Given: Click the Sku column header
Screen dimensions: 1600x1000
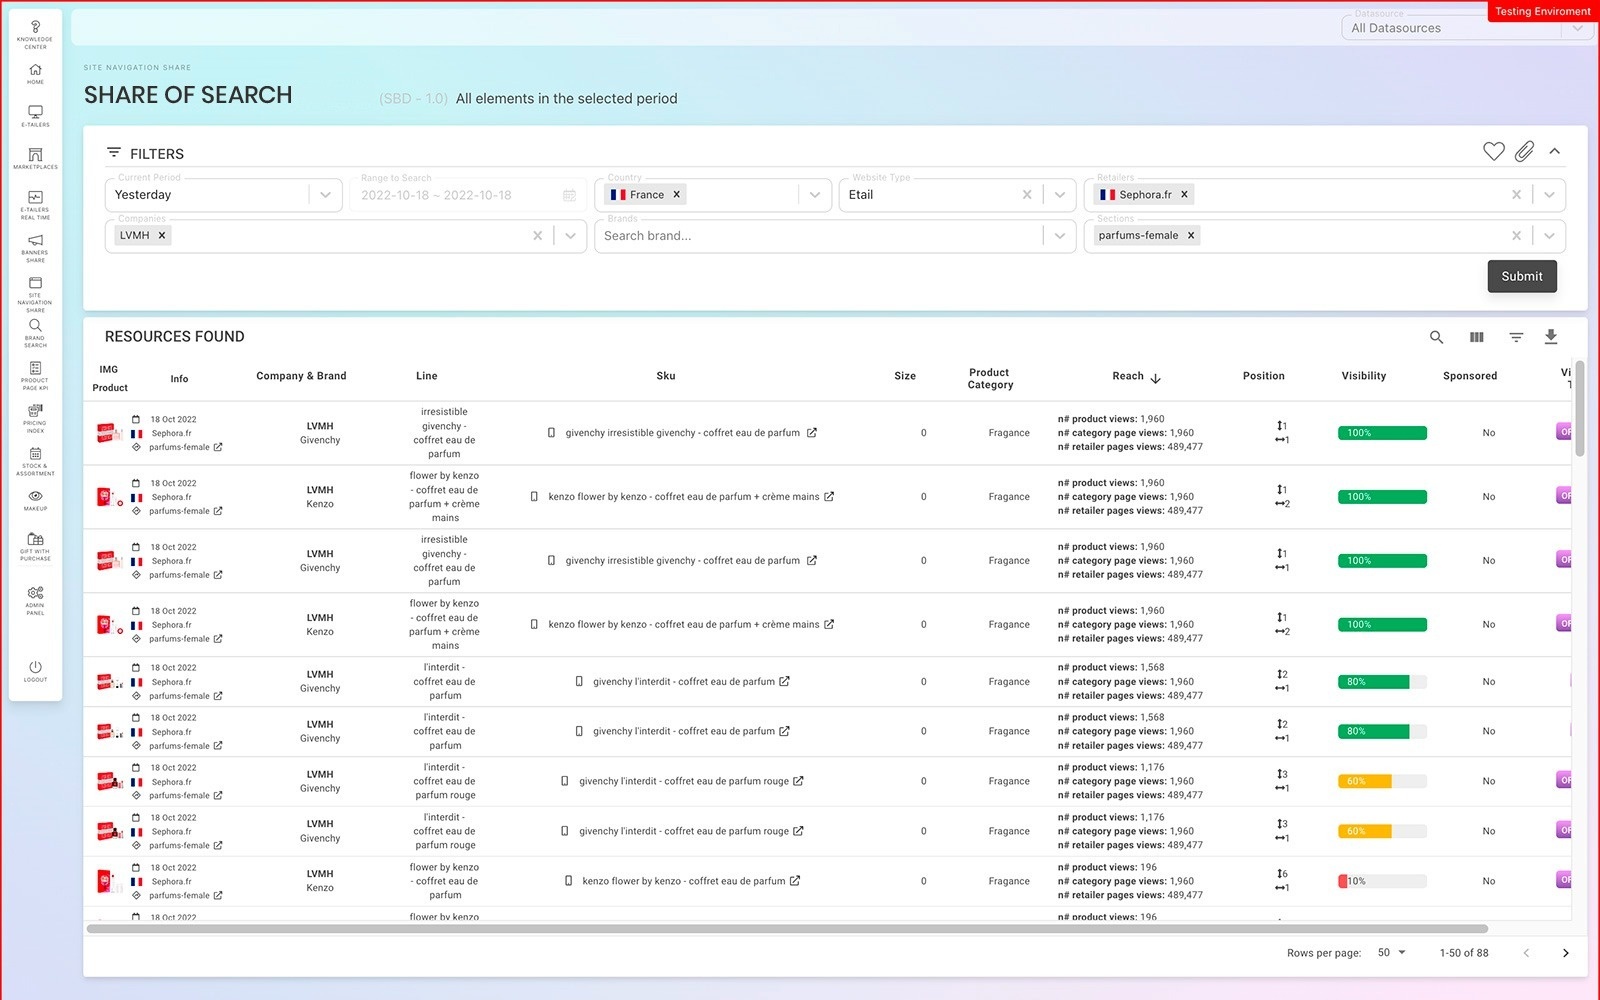Looking at the screenshot, I should click(x=666, y=376).
